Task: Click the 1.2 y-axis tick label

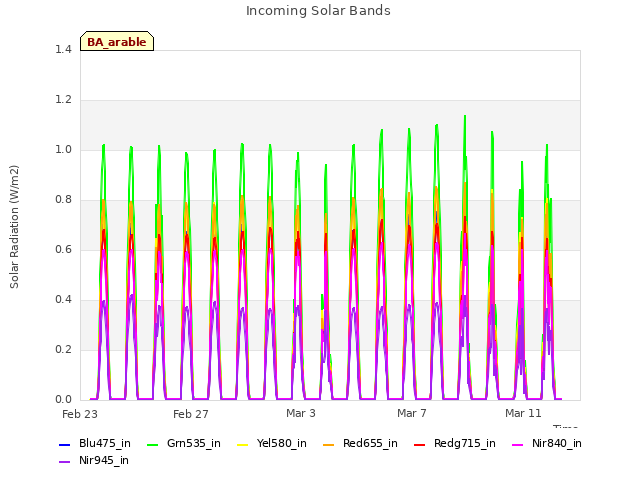Action: click(x=63, y=100)
